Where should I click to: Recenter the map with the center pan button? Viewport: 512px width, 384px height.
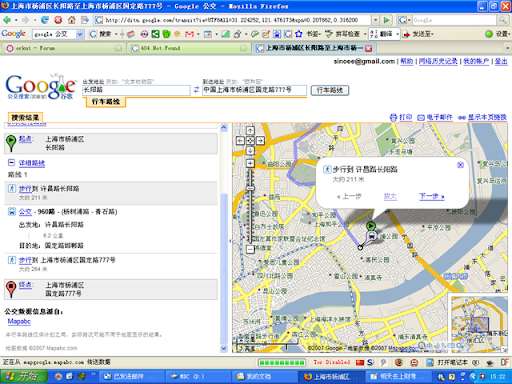click(250, 140)
